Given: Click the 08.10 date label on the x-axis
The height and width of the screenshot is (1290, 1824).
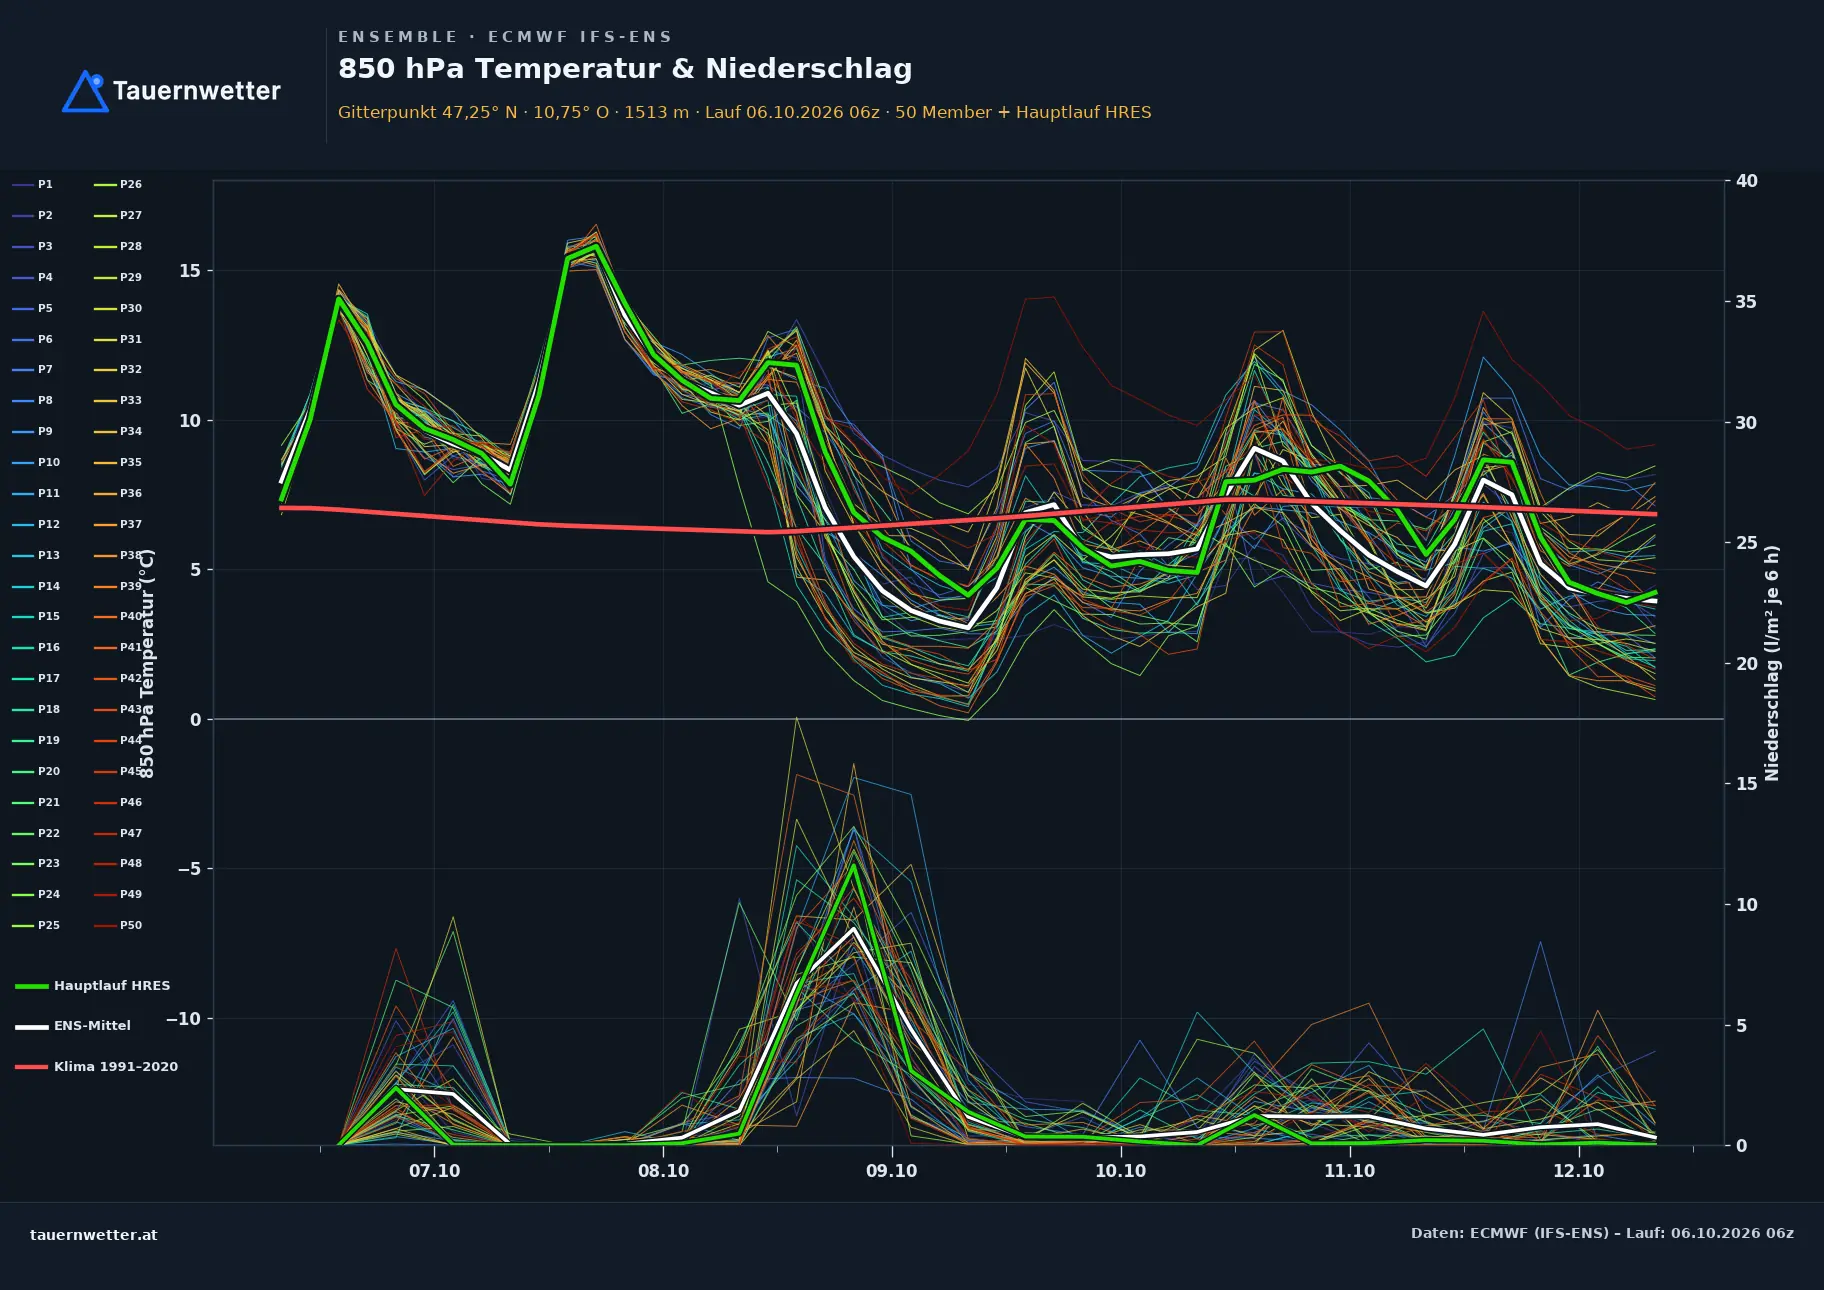Looking at the screenshot, I should pos(664,1171).
